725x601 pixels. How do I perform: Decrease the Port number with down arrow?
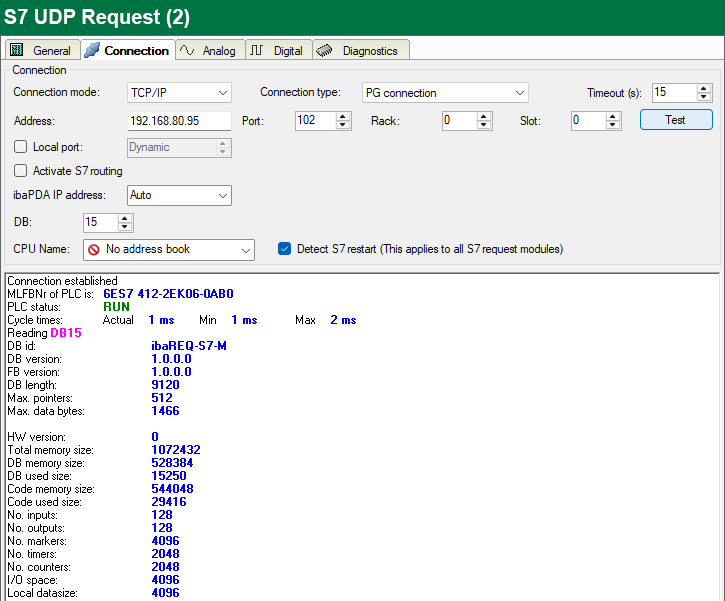pyautogui.click(x=343, y=125)
